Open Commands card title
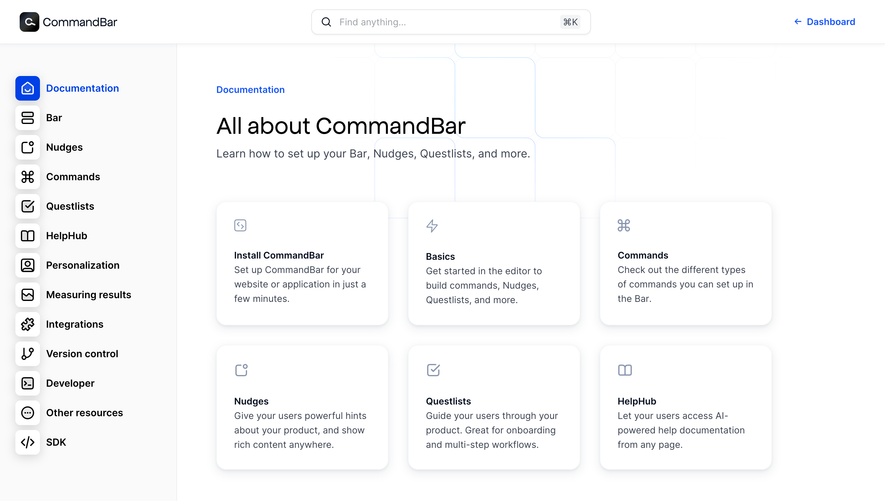This screenshot has width=885, height=502. (x=642, y=255)
